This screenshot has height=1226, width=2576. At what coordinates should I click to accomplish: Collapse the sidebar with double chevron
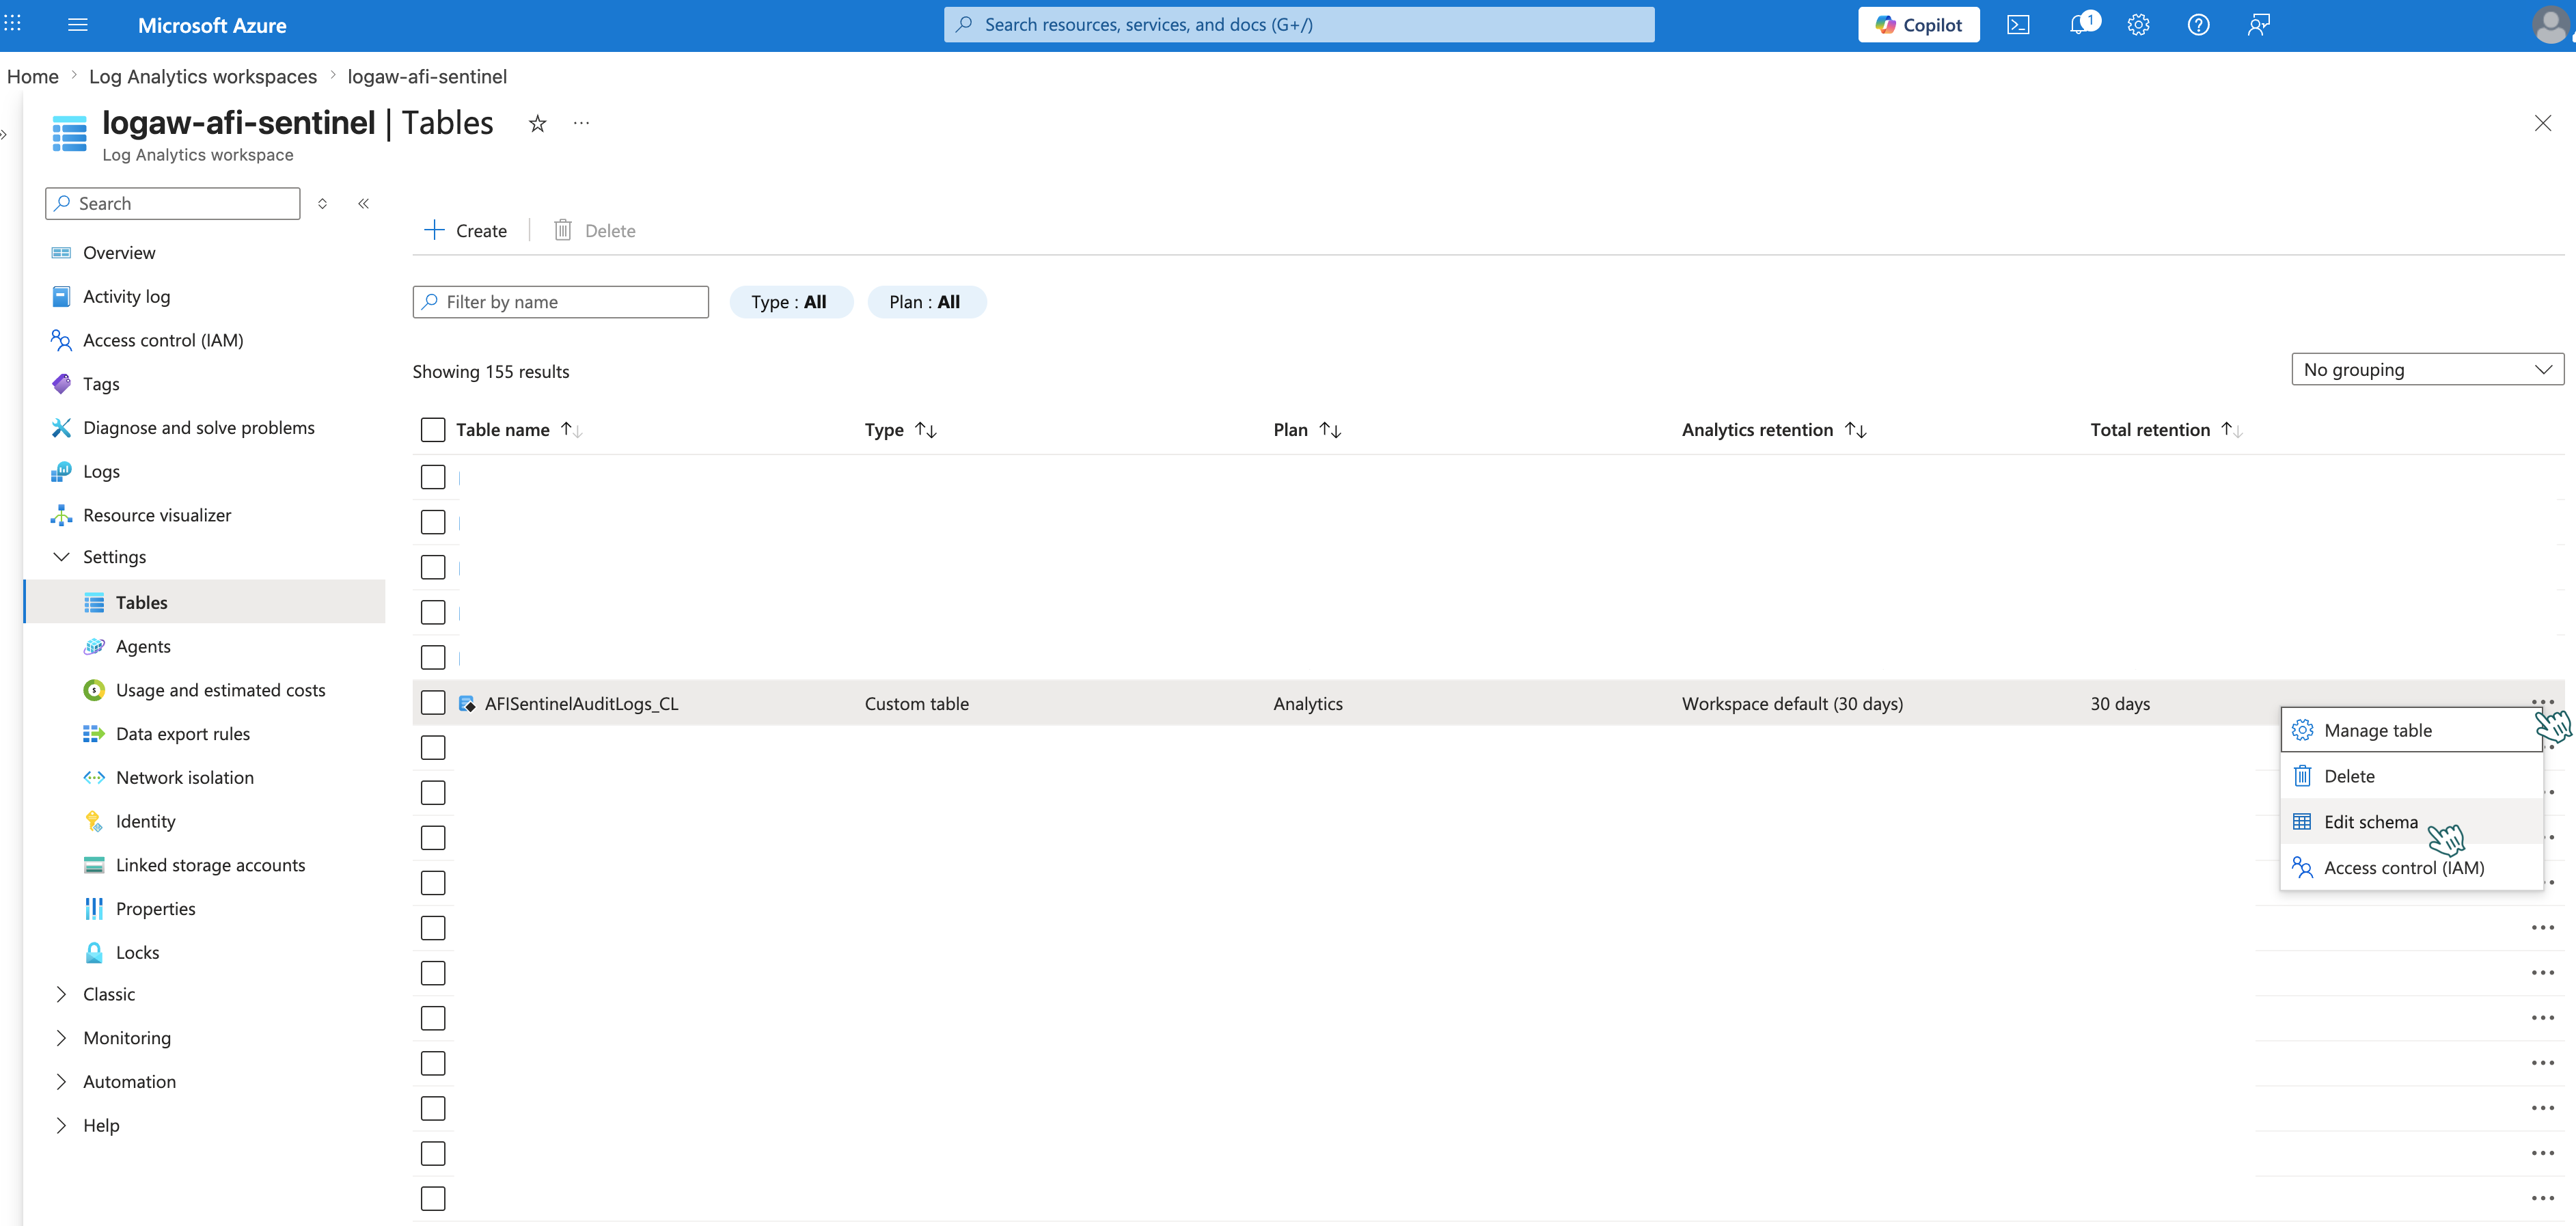tap(364, 204)
